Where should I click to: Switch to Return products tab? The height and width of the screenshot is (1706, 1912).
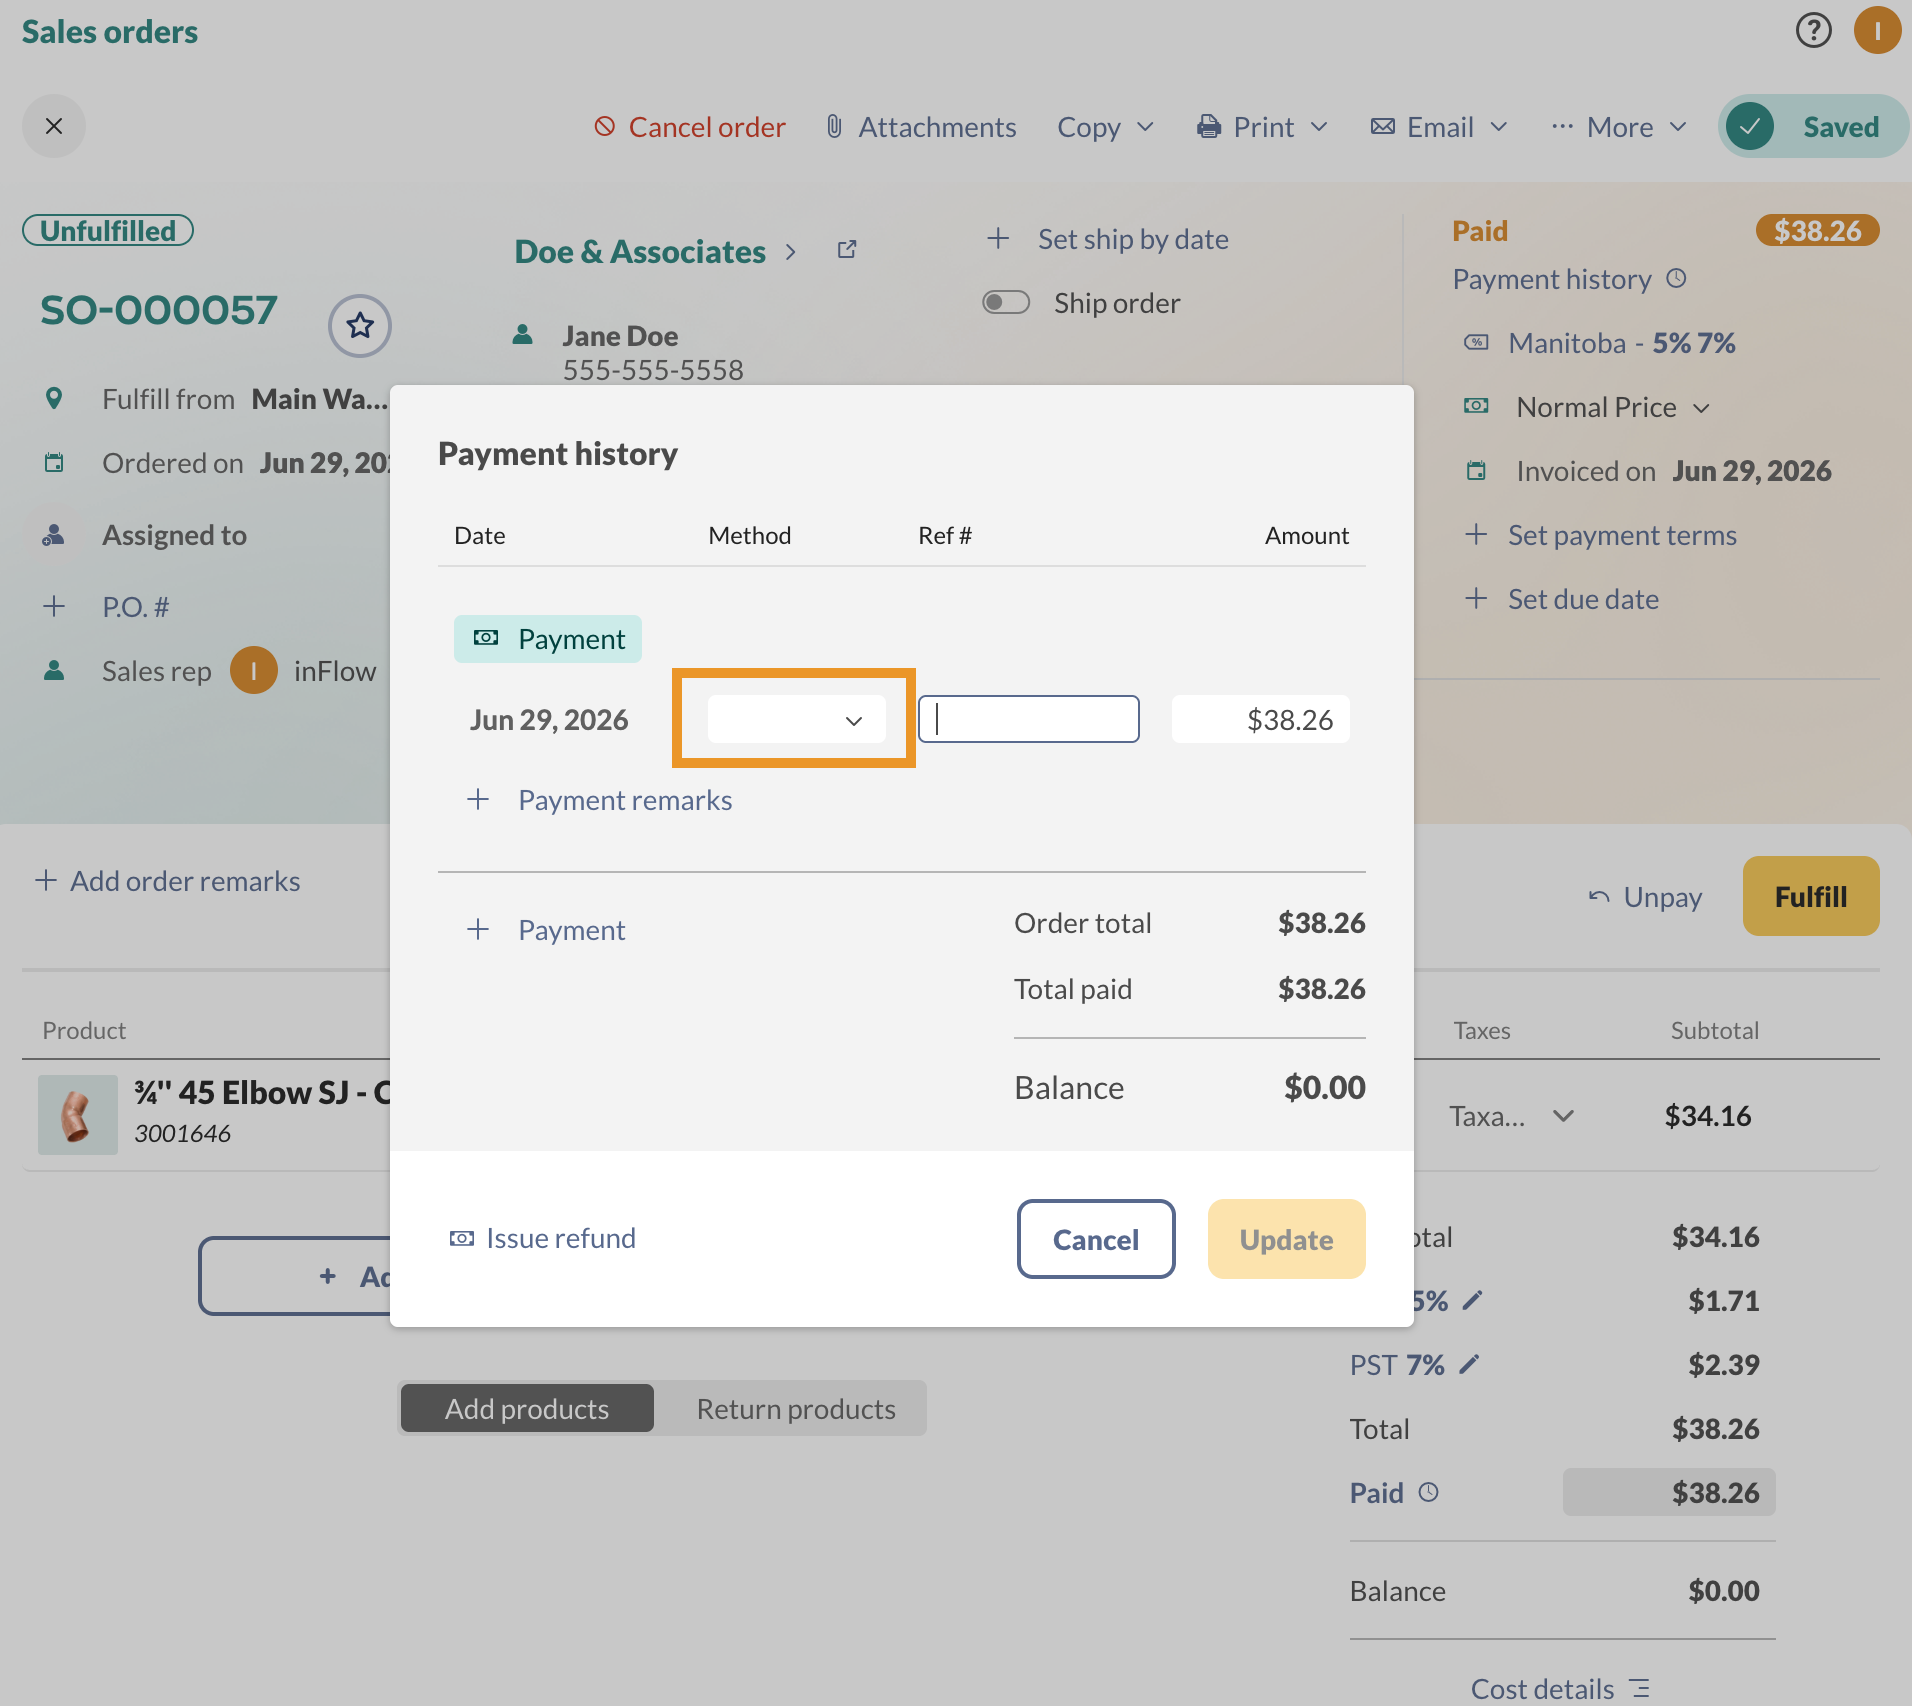coord(796,1408)
